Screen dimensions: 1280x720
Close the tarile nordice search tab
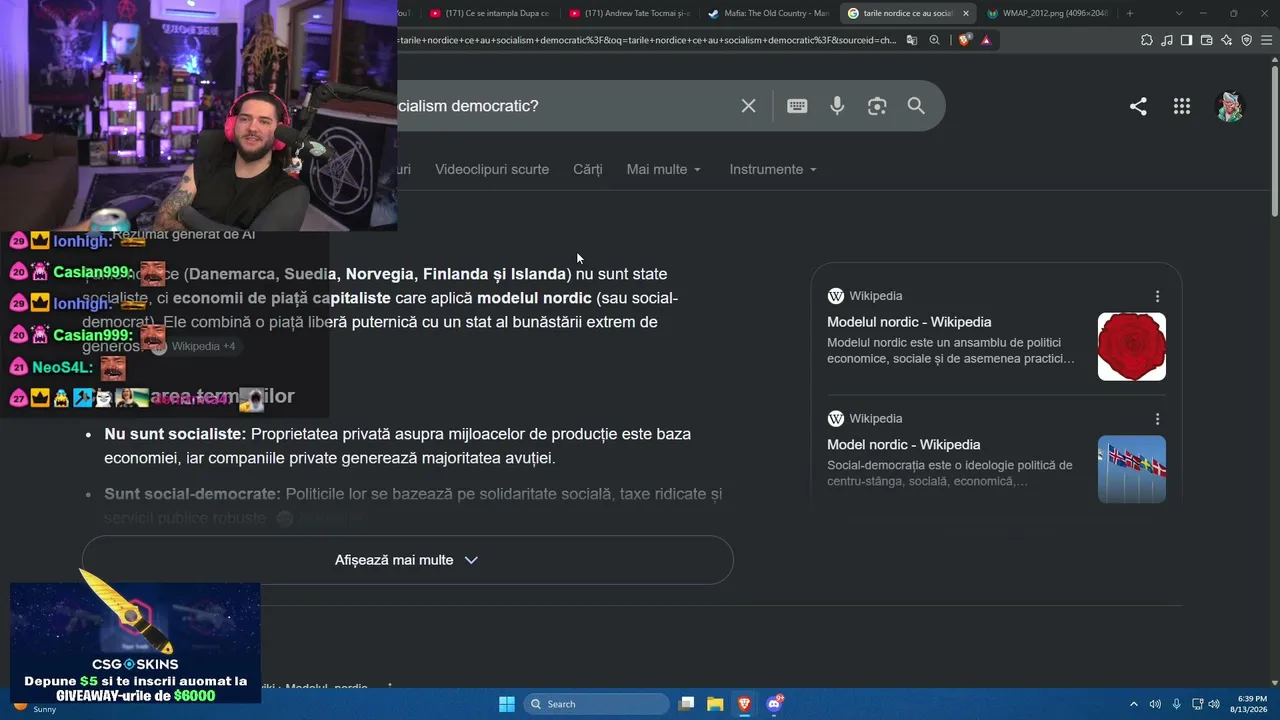click(x=965, y=13)
